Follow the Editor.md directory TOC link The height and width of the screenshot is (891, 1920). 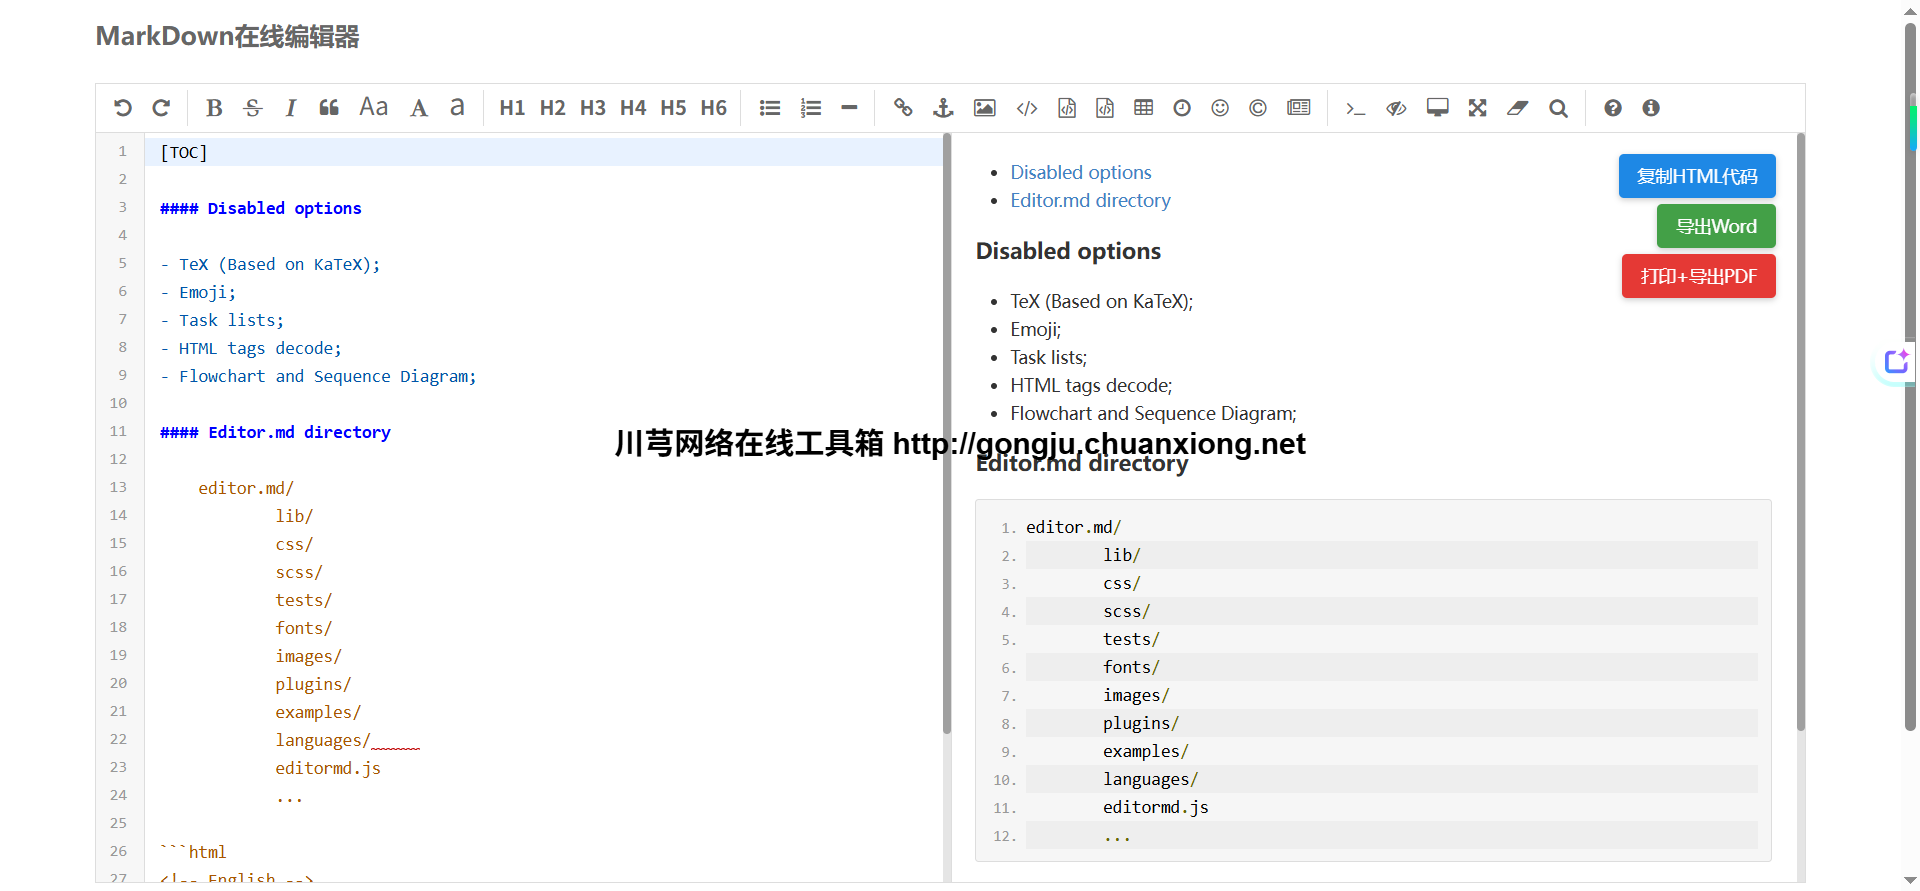pyautogui.click(x=1090, y=200)
